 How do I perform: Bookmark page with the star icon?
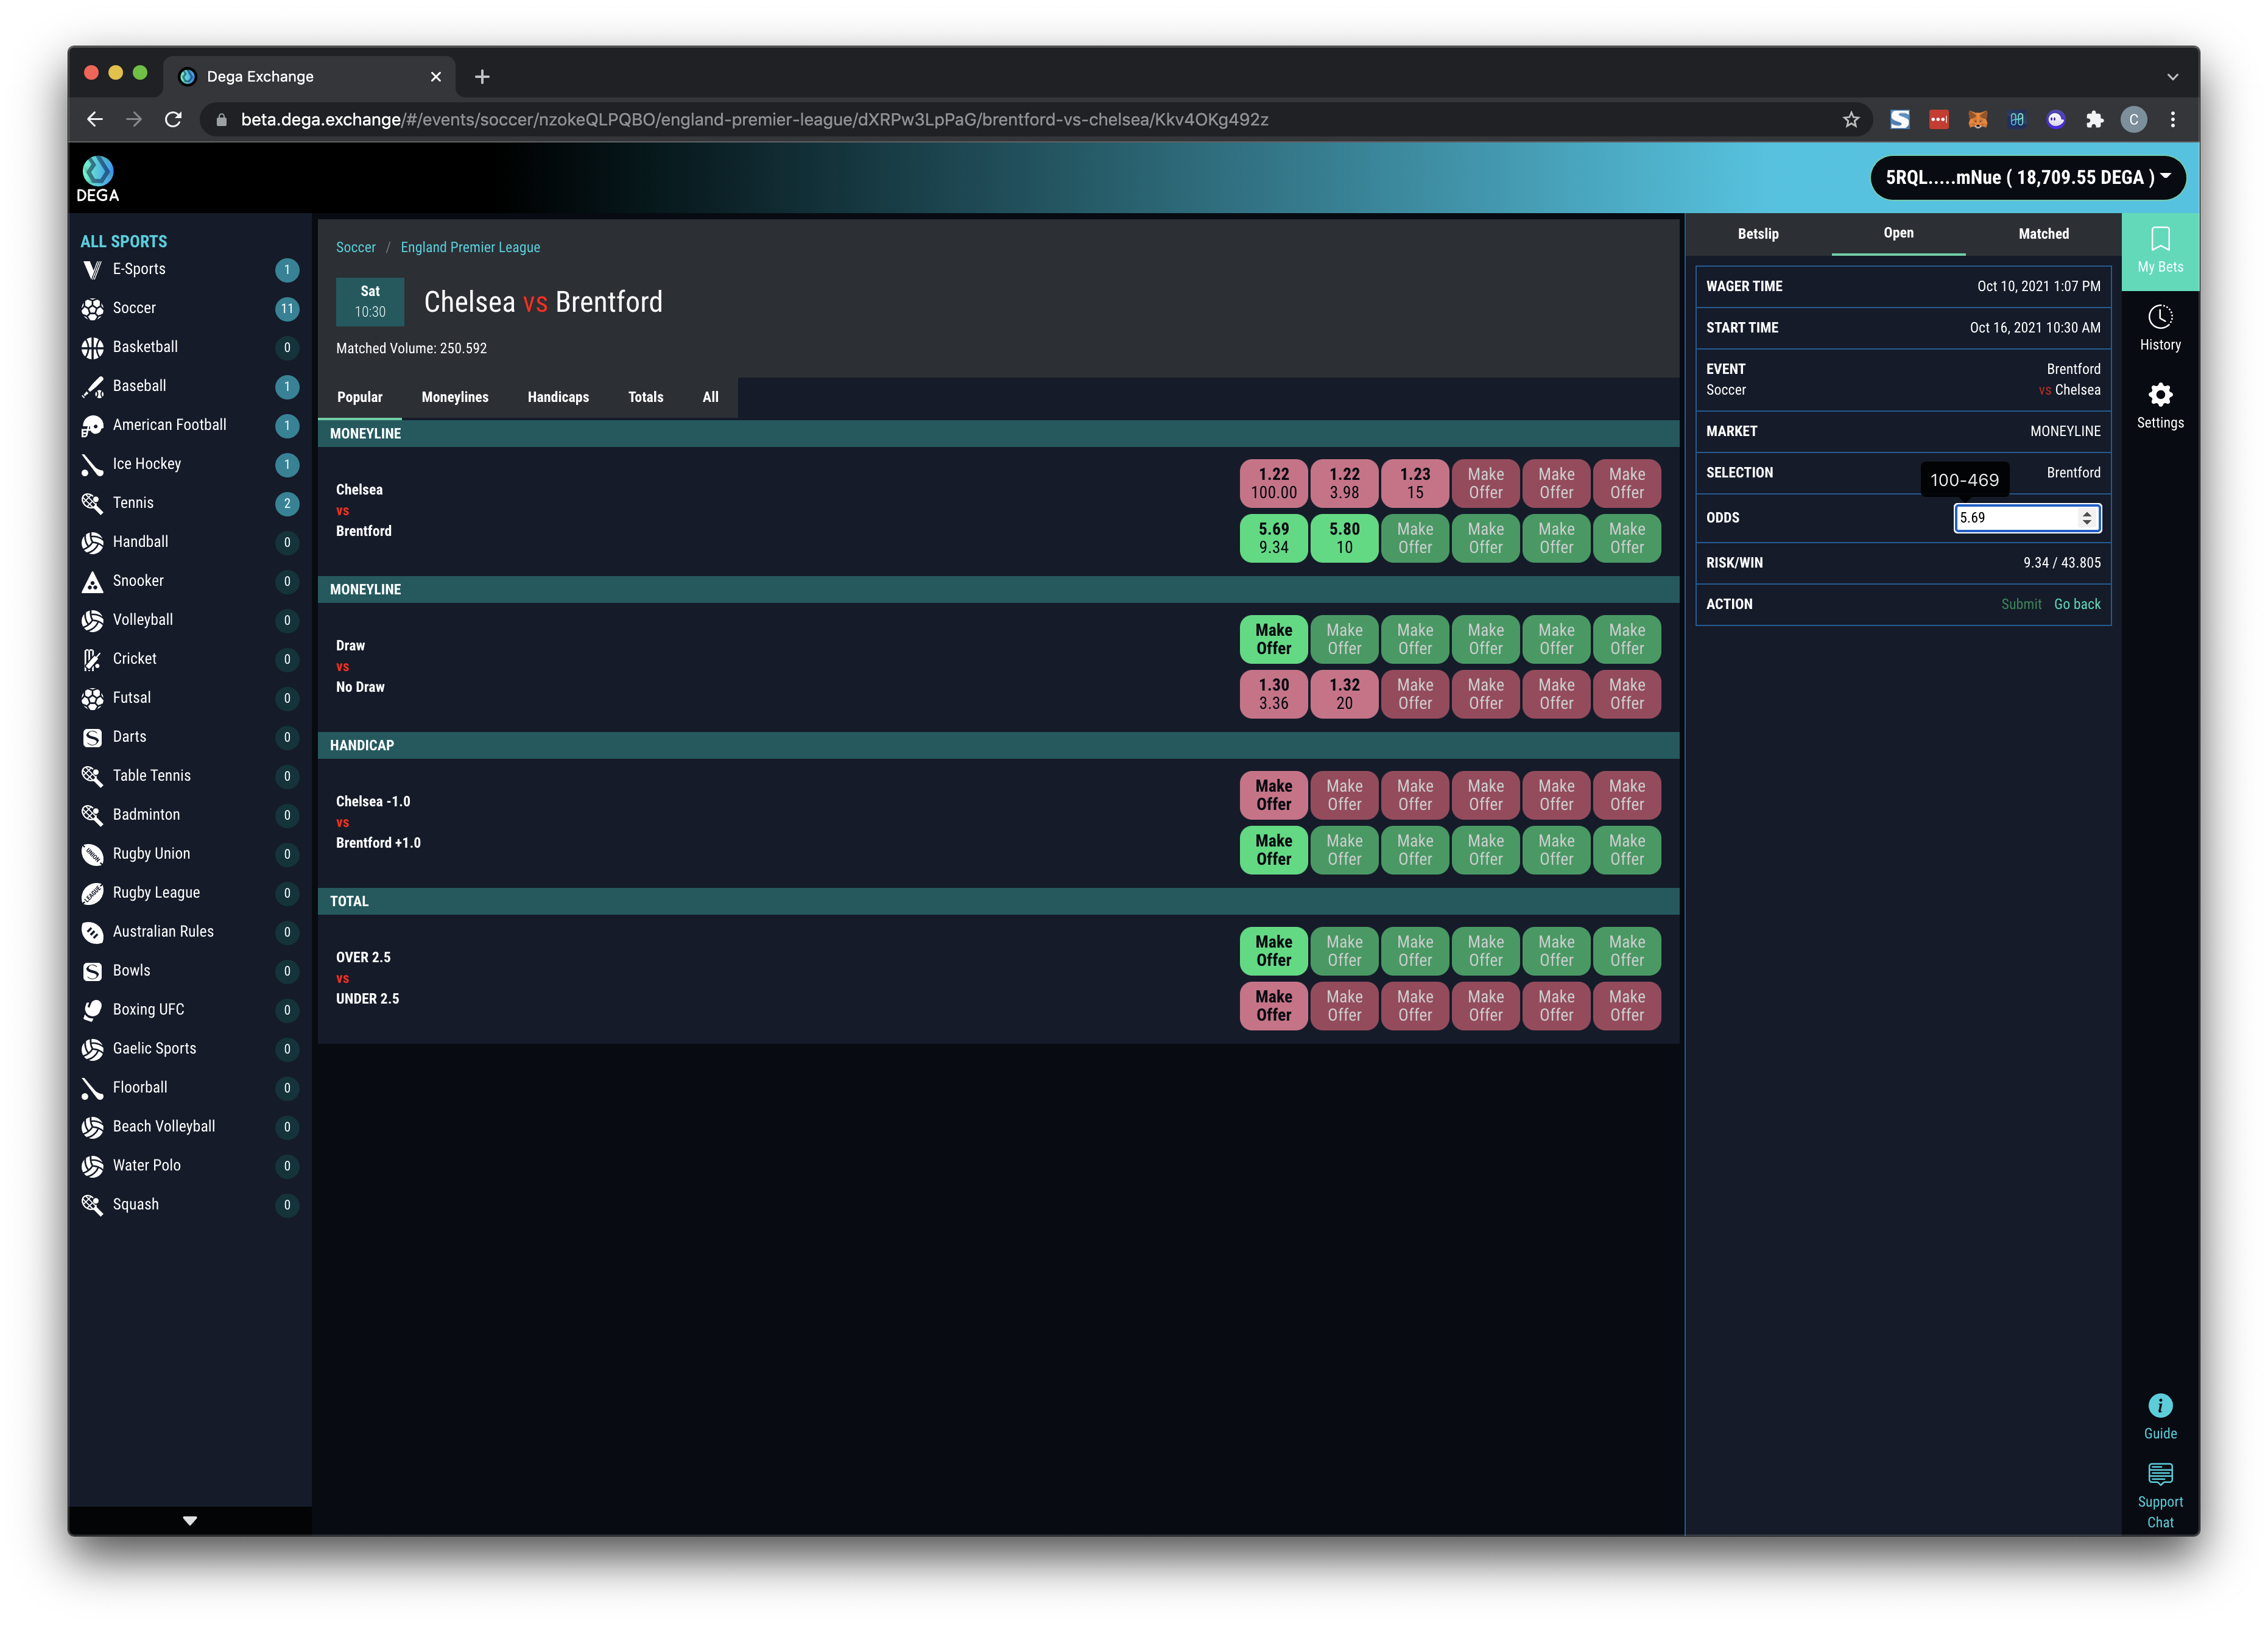tap(1851, 120)
